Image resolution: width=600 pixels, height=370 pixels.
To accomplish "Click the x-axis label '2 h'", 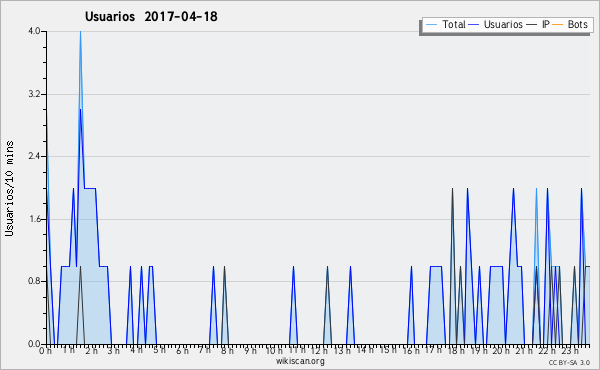I will pos(91,351).
